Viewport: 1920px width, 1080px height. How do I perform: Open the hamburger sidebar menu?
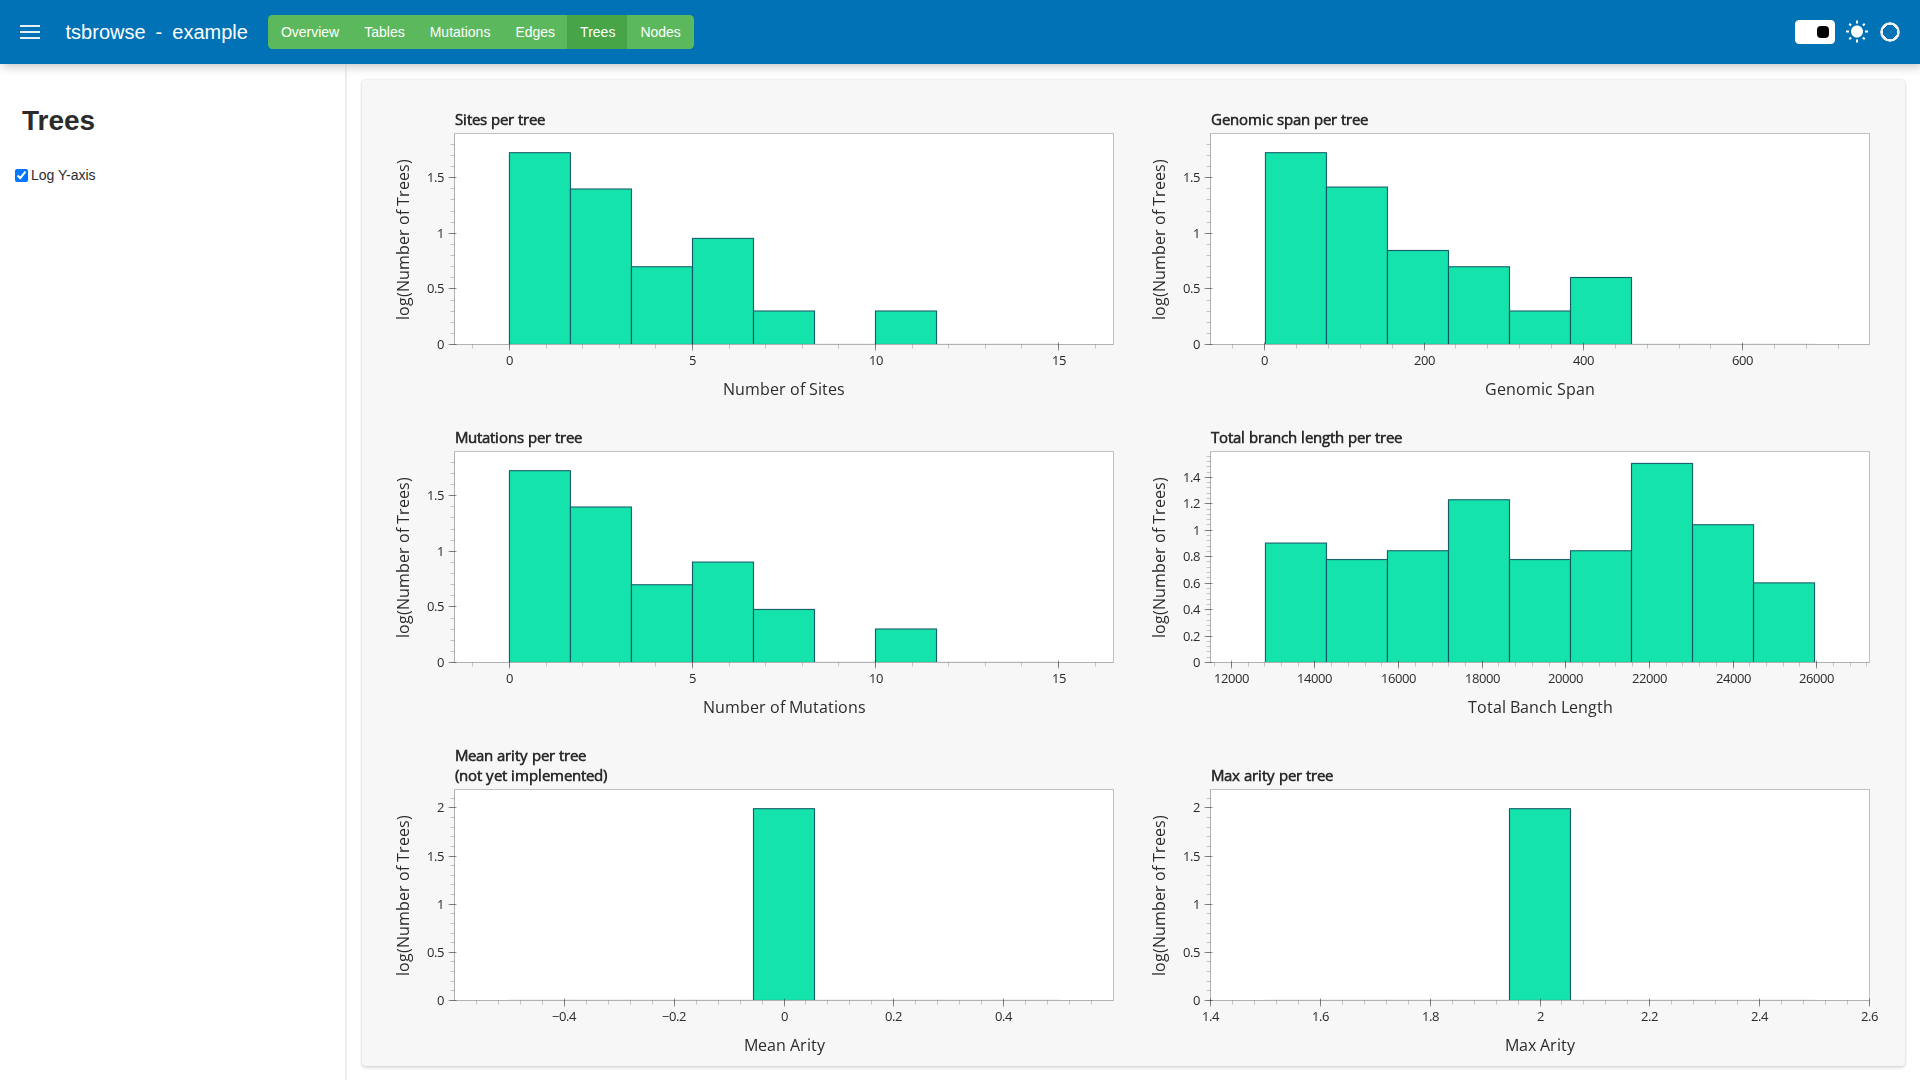pos(30,32)
